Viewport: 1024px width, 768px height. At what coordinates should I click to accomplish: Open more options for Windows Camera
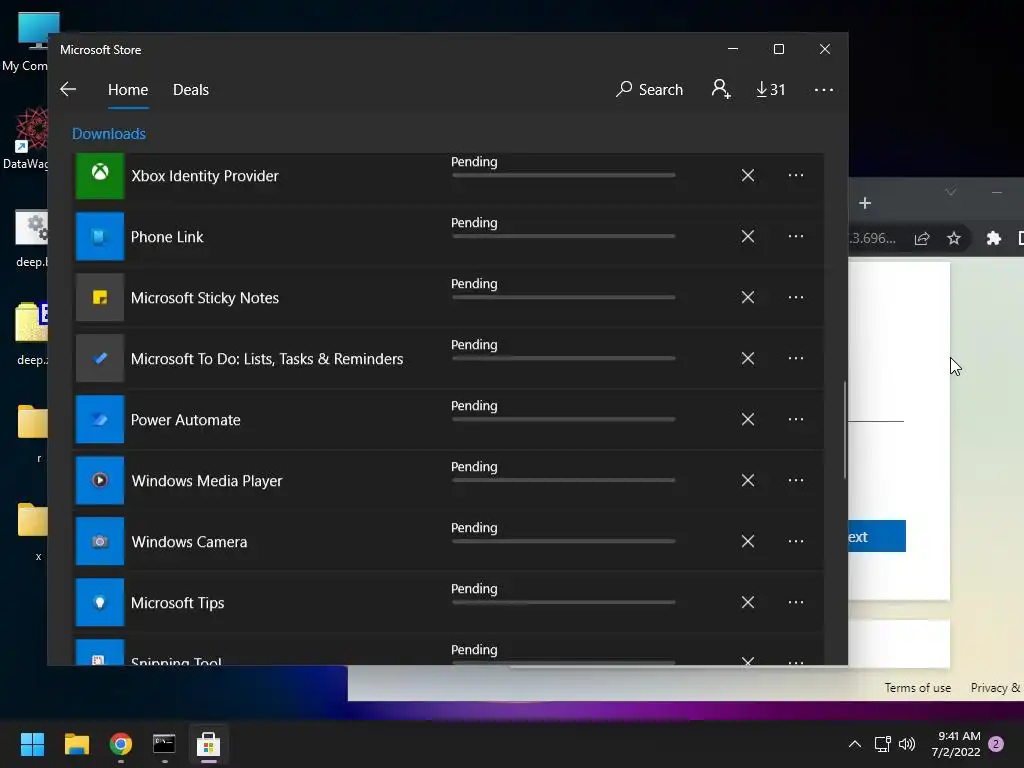[795, 541]
